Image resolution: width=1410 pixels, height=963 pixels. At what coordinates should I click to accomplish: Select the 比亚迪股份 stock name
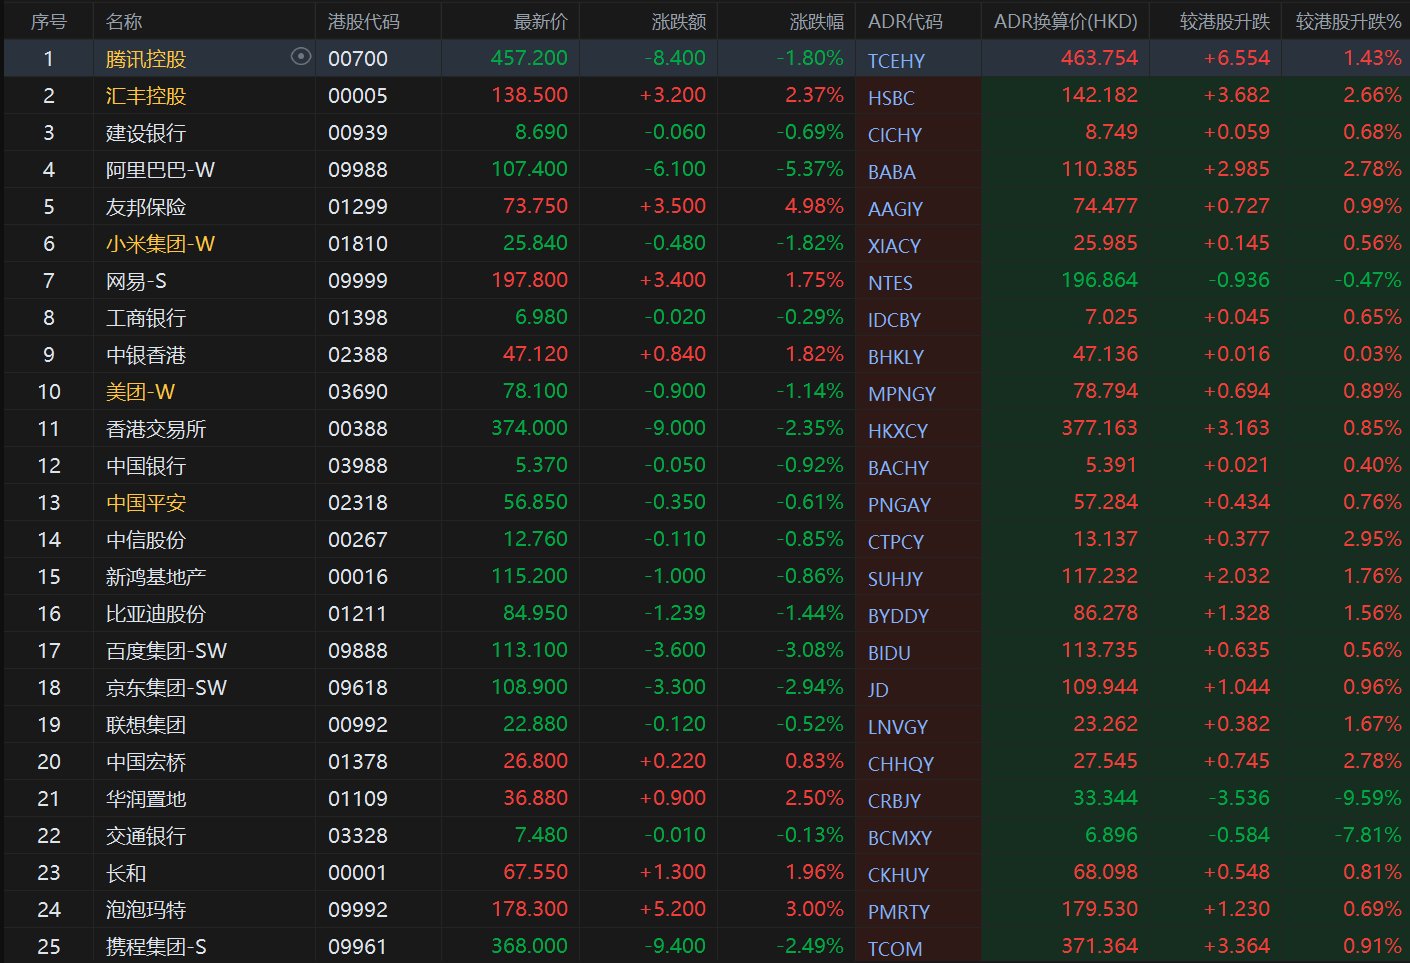156,614
